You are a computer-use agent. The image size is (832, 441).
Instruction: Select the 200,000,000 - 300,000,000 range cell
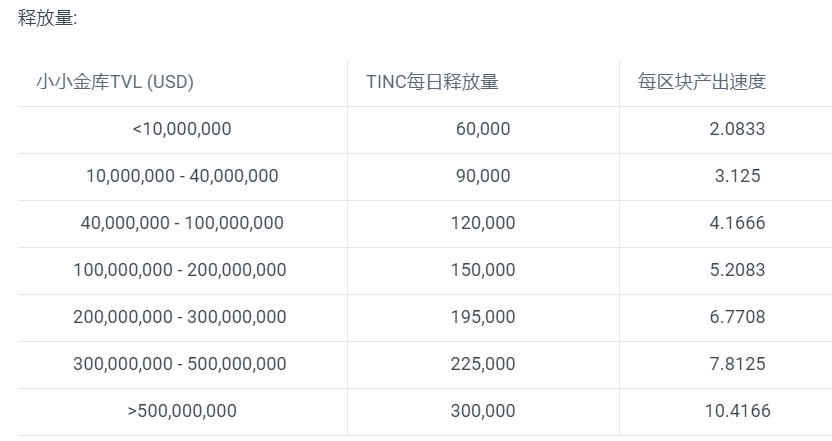[x=180, y=317]
